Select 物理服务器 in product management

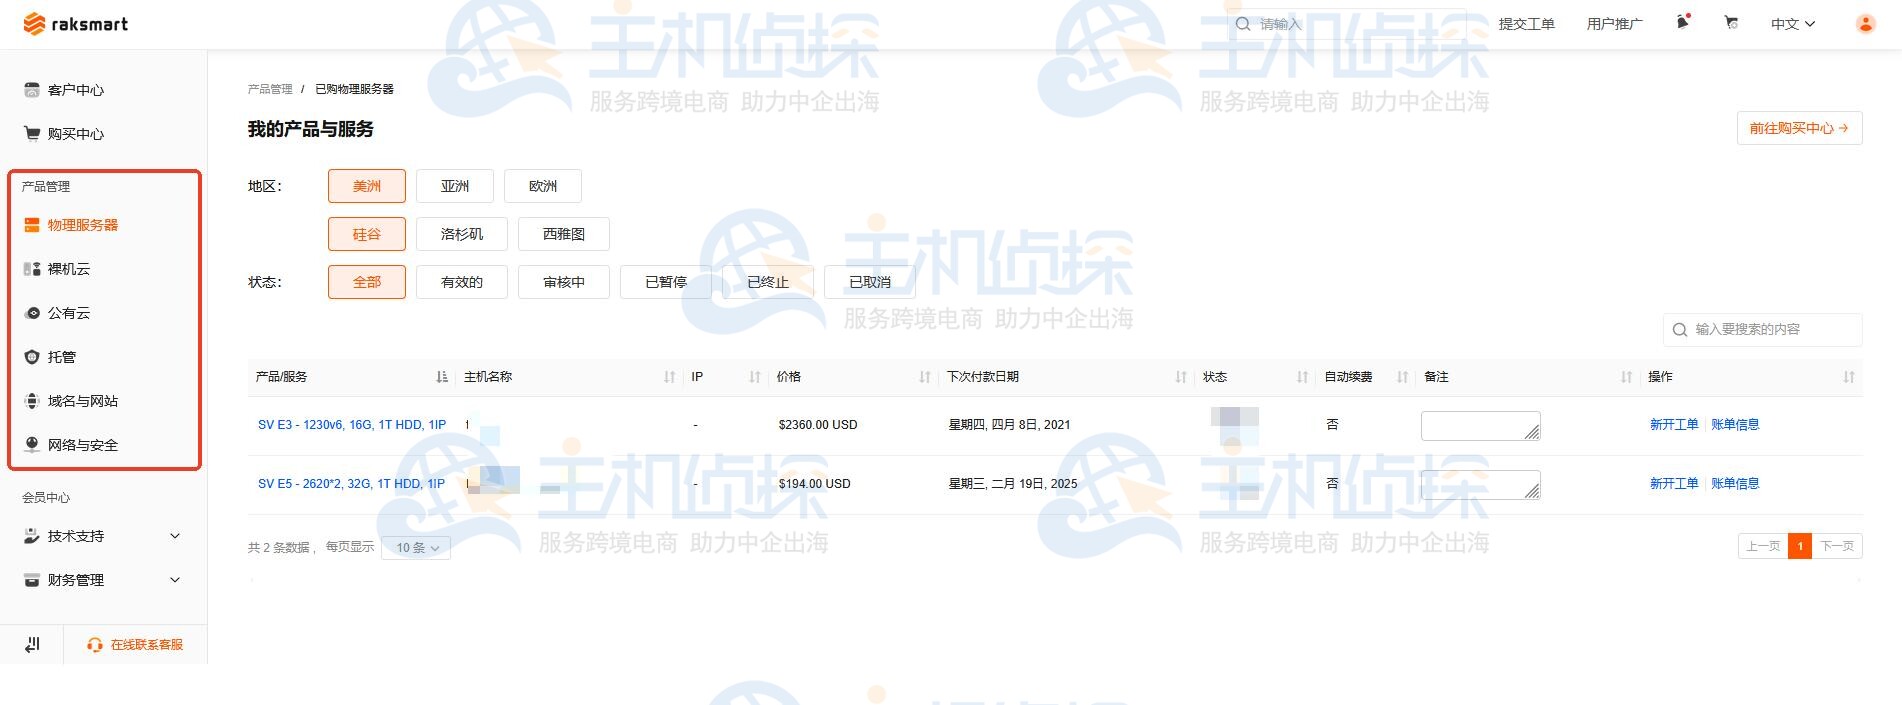(71, 225)
